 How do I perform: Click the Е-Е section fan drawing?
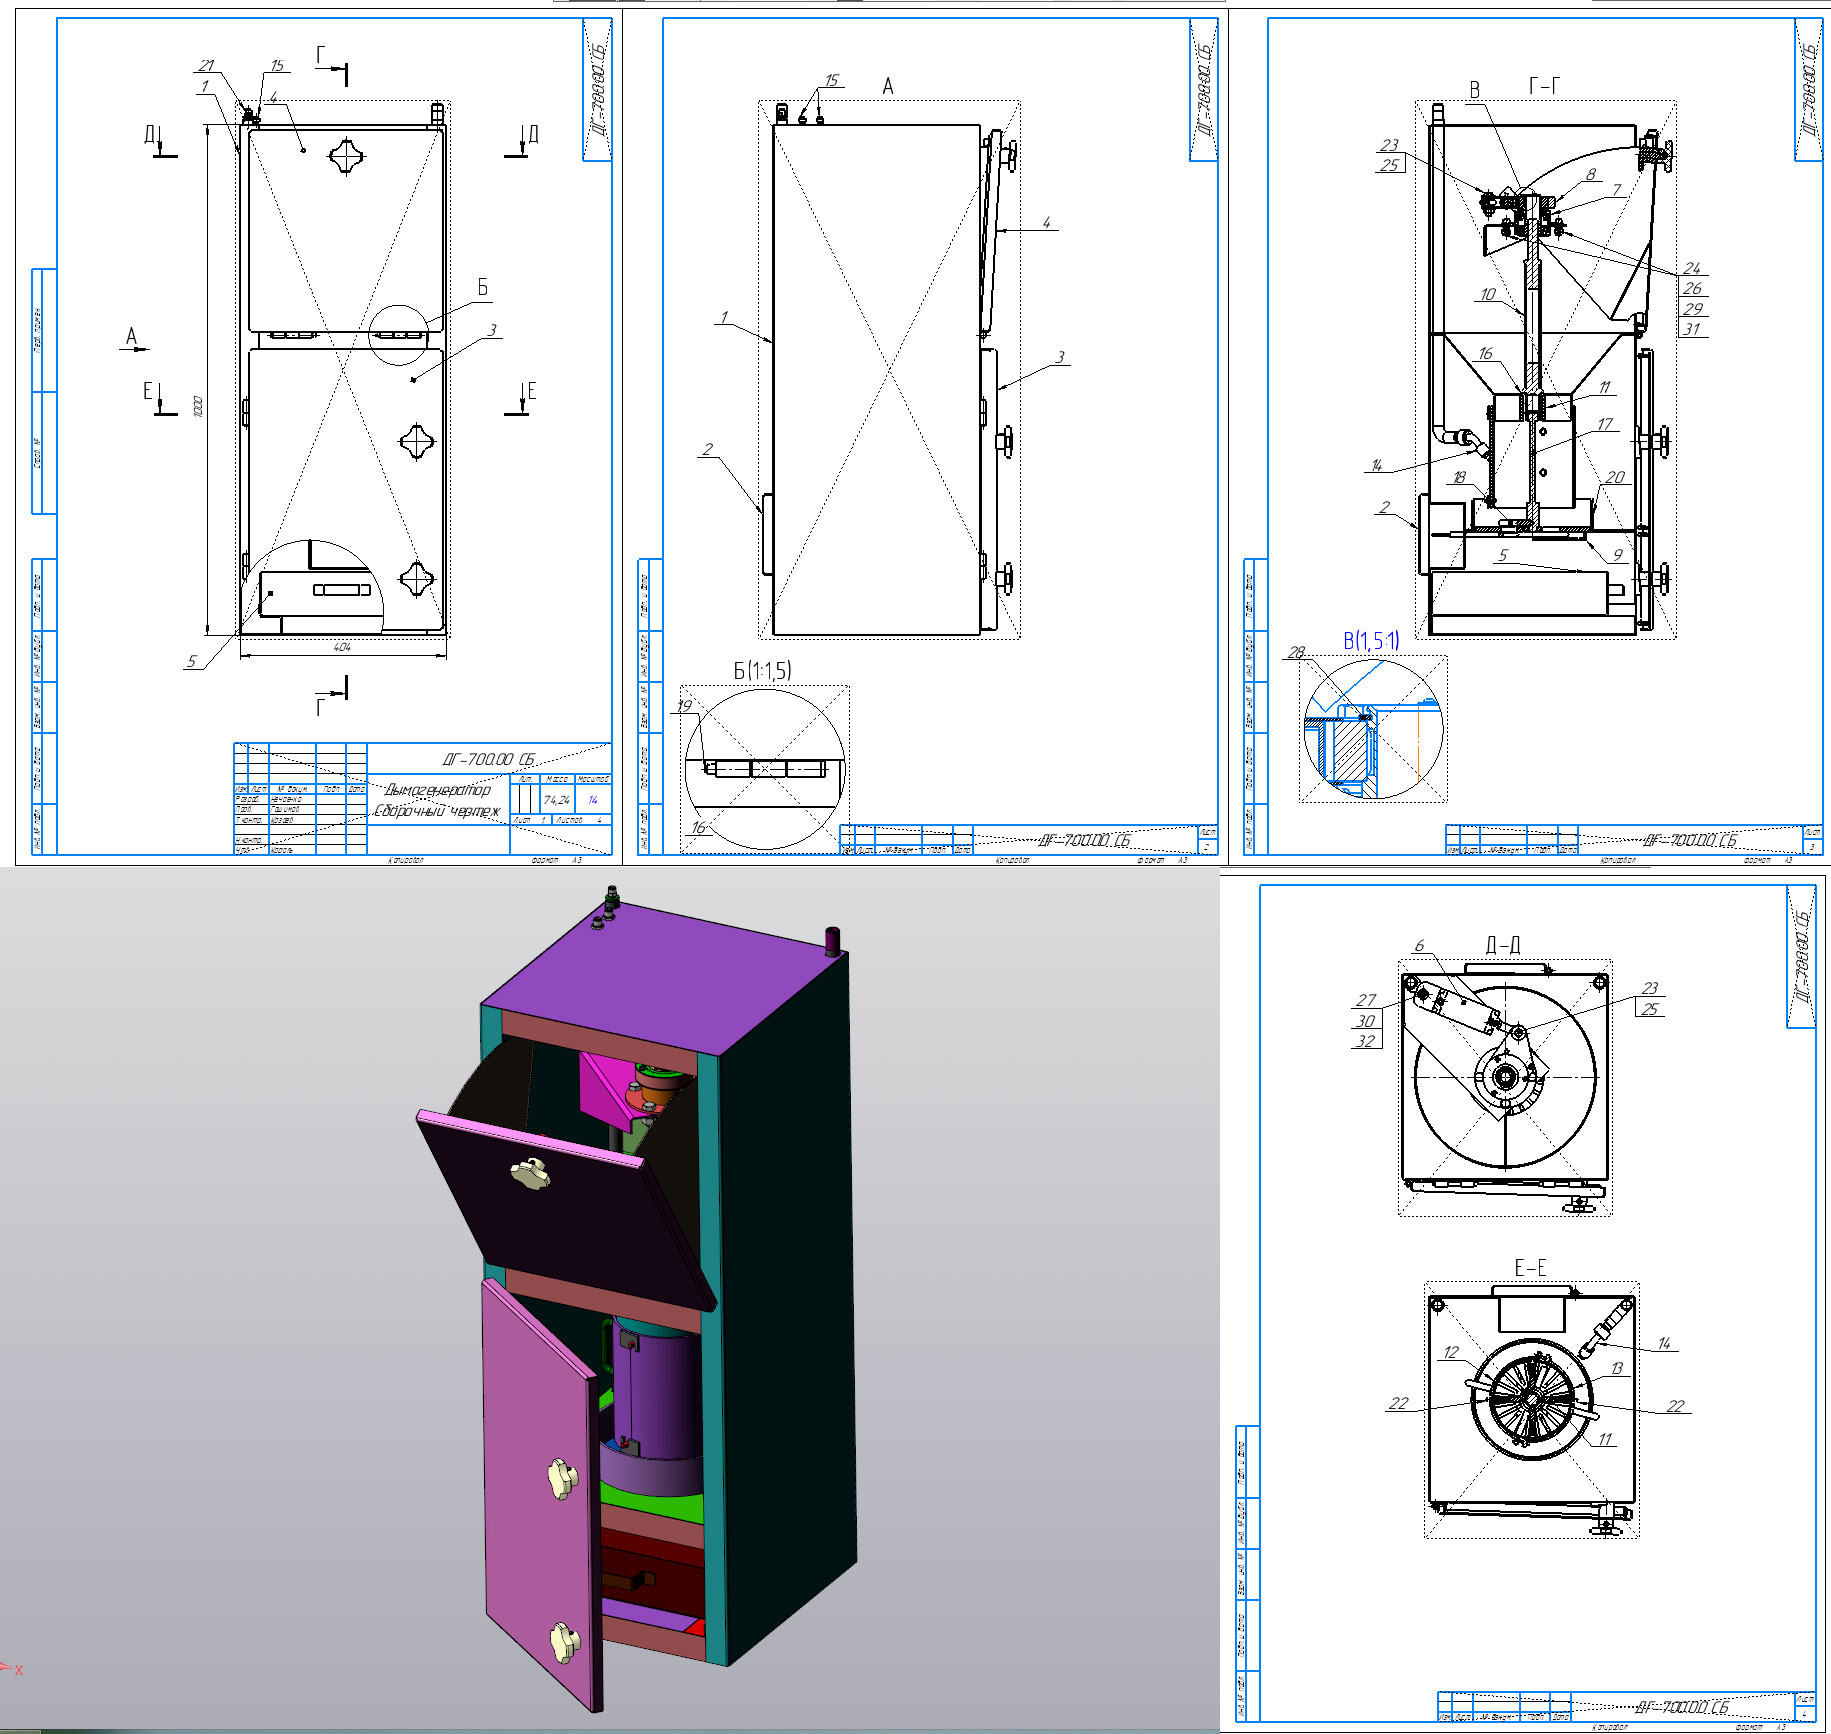coord(1532,1400)
